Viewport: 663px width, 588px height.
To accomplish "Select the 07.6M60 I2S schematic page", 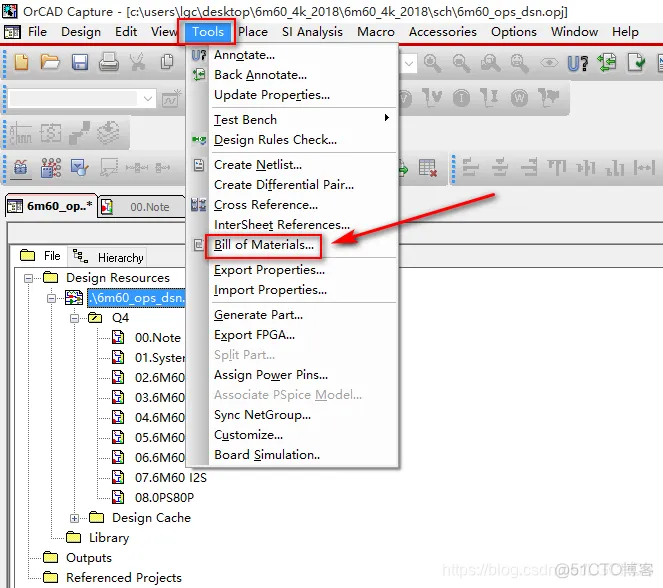I will click(170, 478).
